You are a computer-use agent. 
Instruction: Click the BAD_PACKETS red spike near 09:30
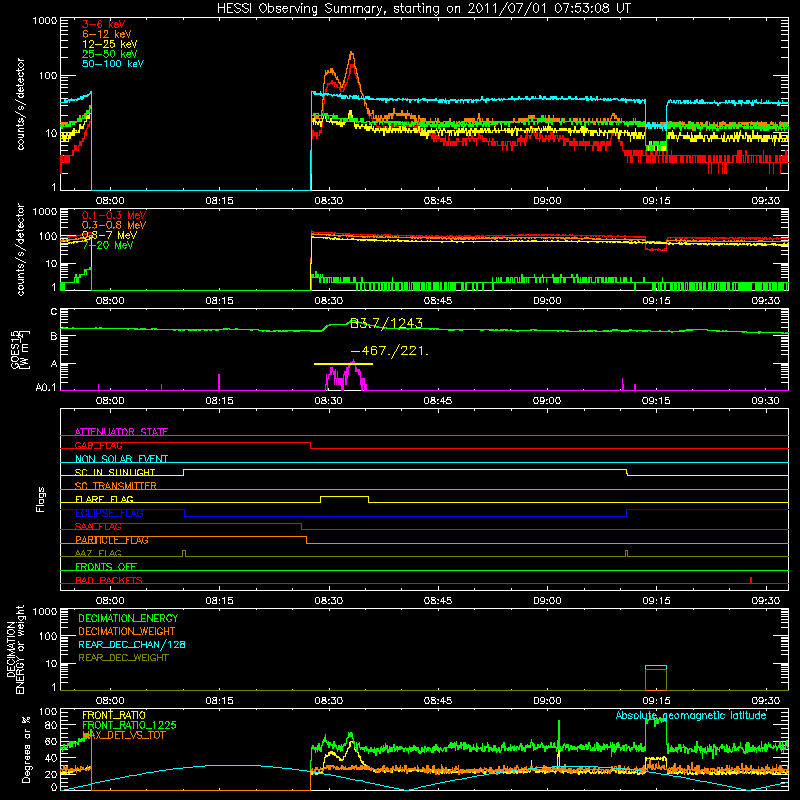tap(751, 580)
